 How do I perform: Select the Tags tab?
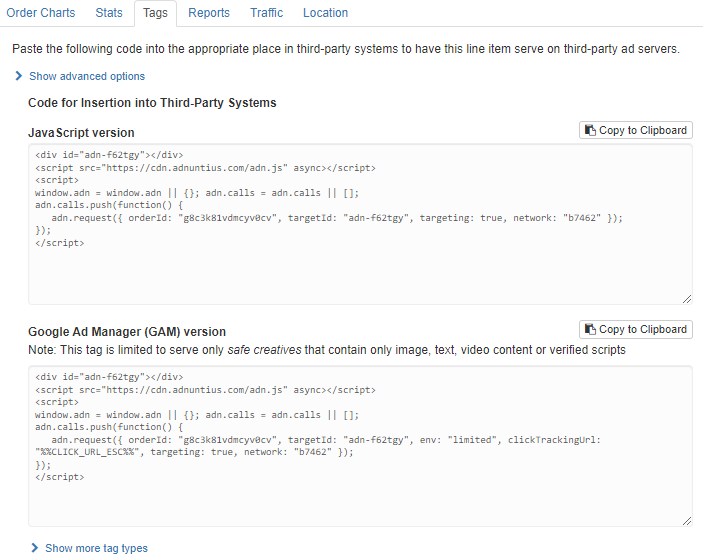pyautogui.click(x=155, y=13)
